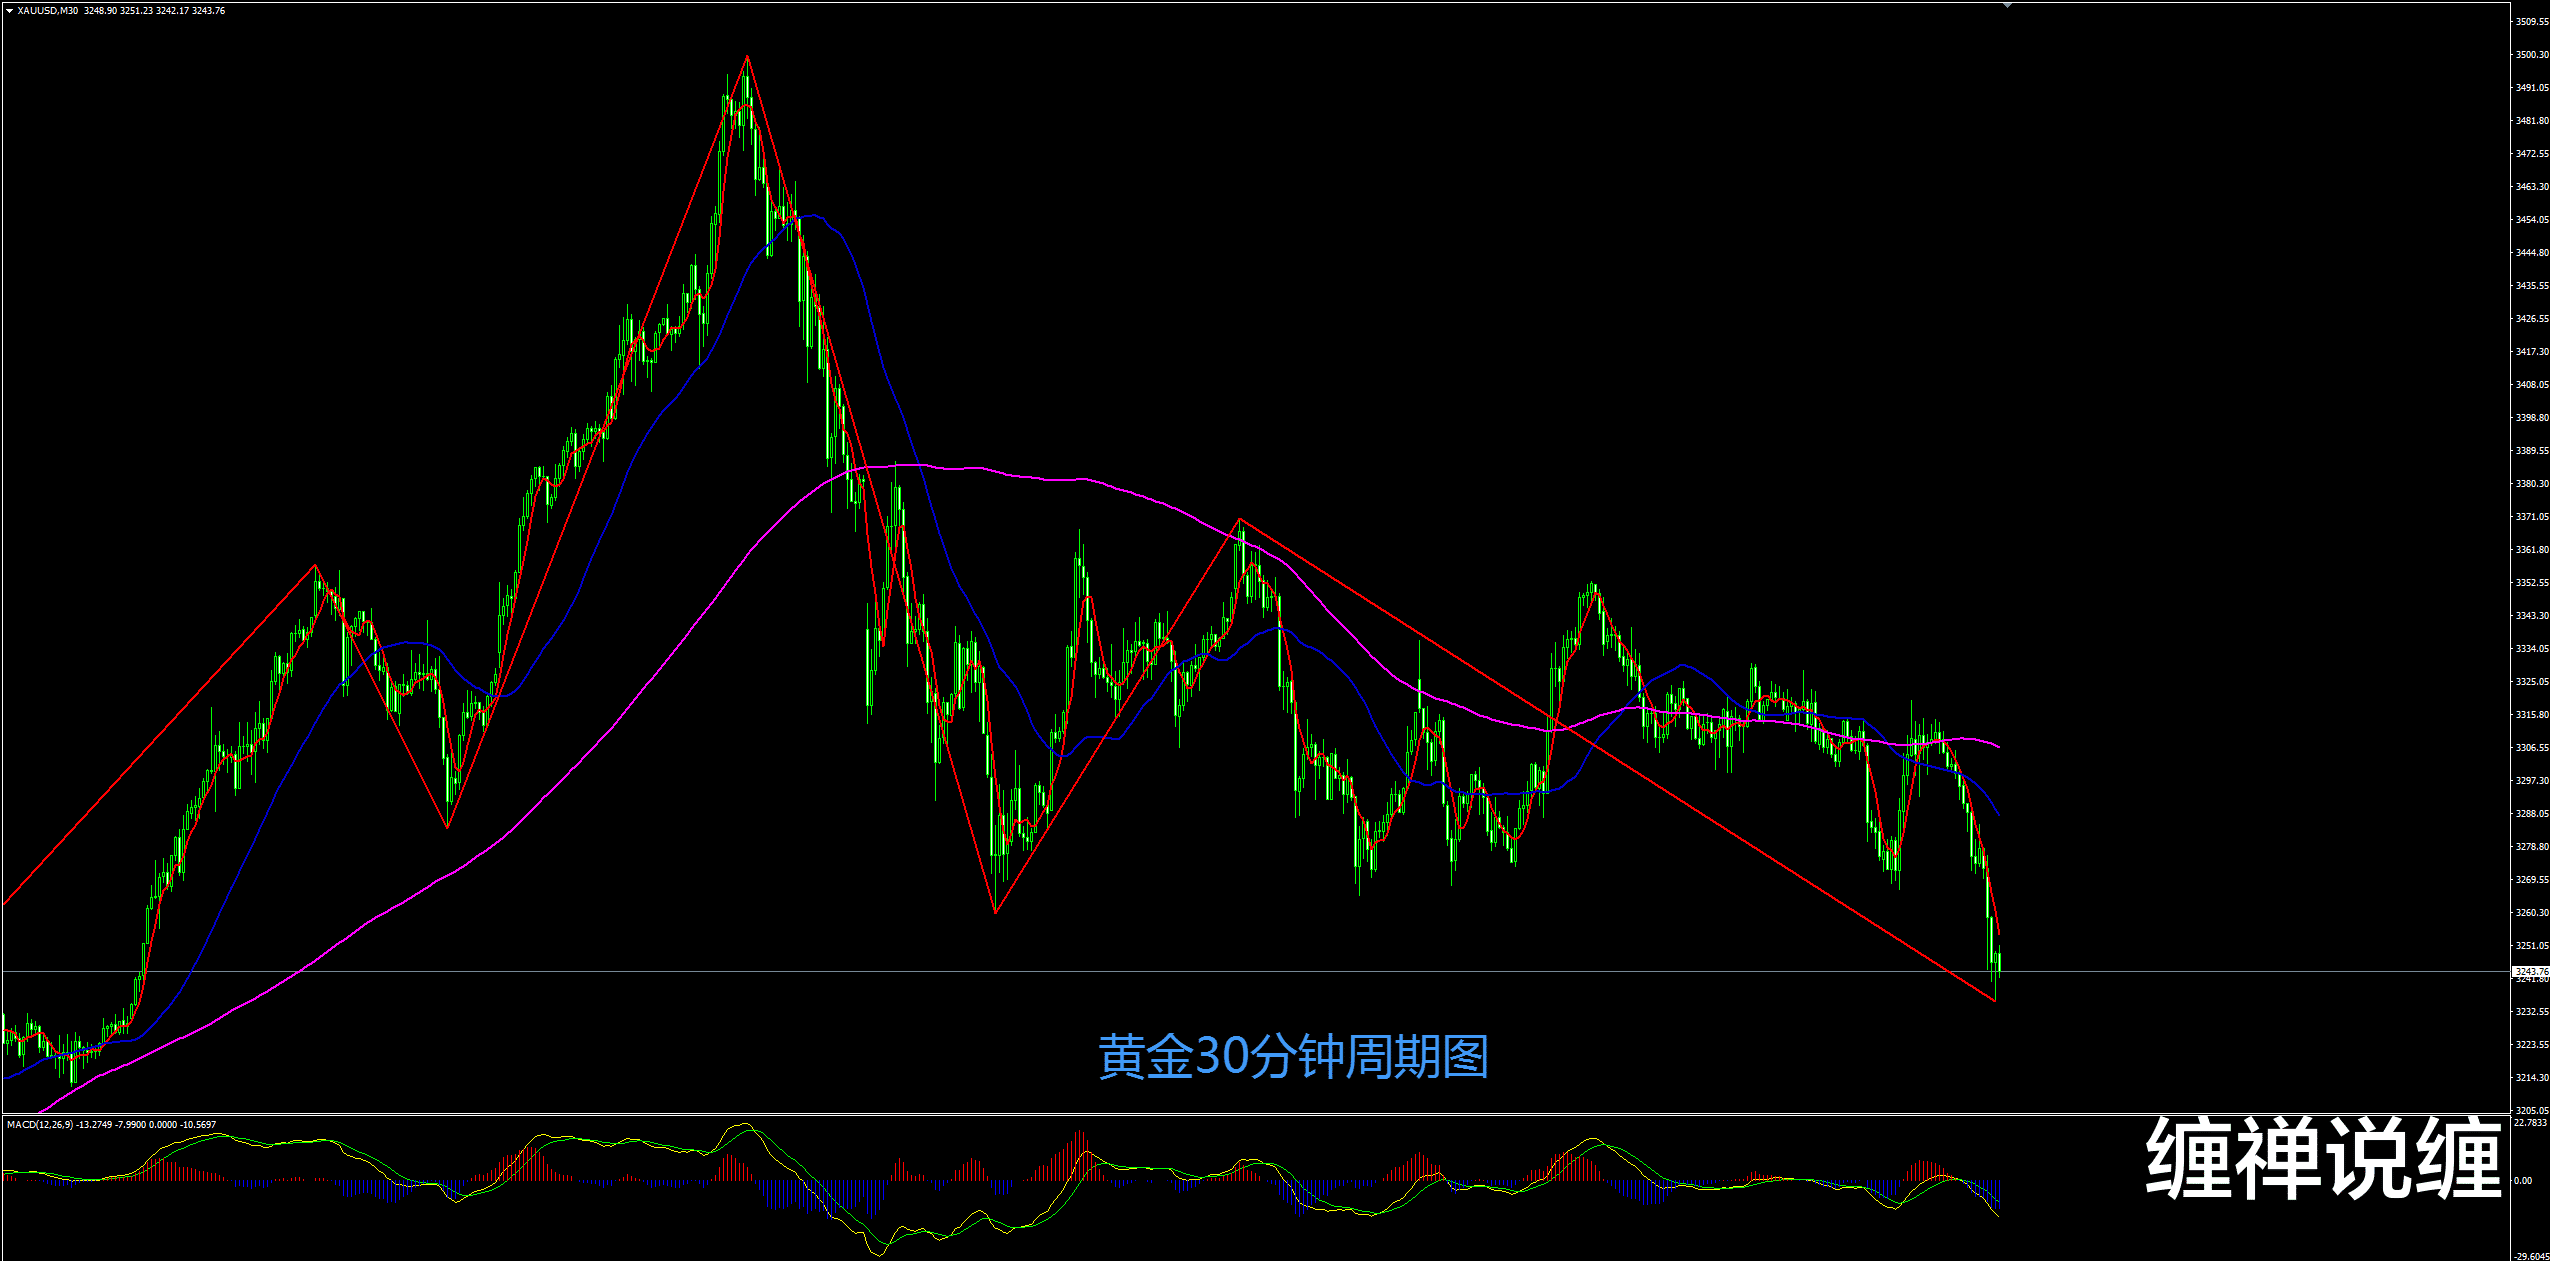Select the XAUUSD,M30 symbol label
Image resolution: width=2550 pixels, height=1261 pixels.
[47, 11]
